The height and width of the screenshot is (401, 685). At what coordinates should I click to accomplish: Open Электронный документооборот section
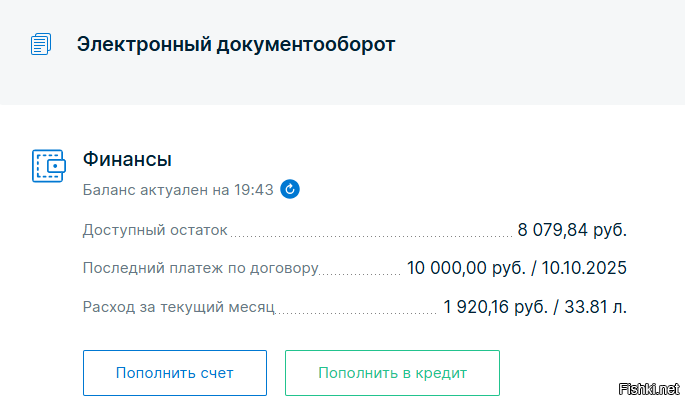click(x=235, y=44)
